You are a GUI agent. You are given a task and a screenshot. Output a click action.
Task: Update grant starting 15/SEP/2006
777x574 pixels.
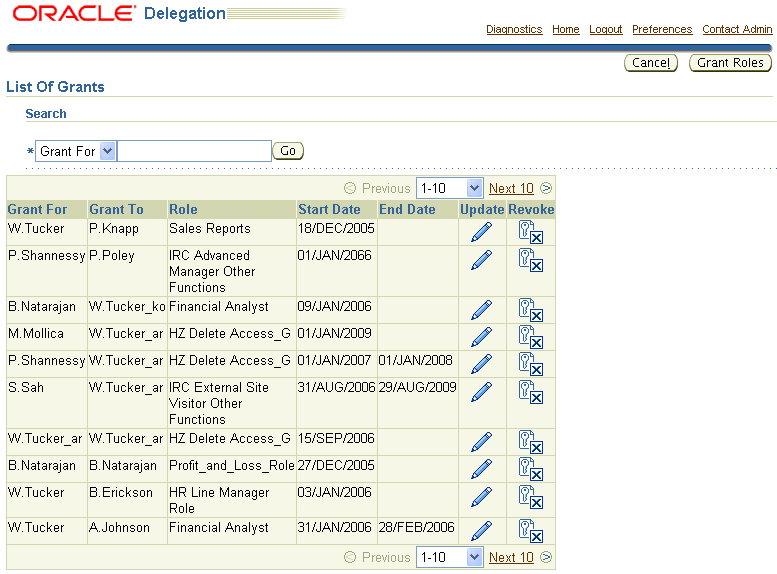(481, 442)
